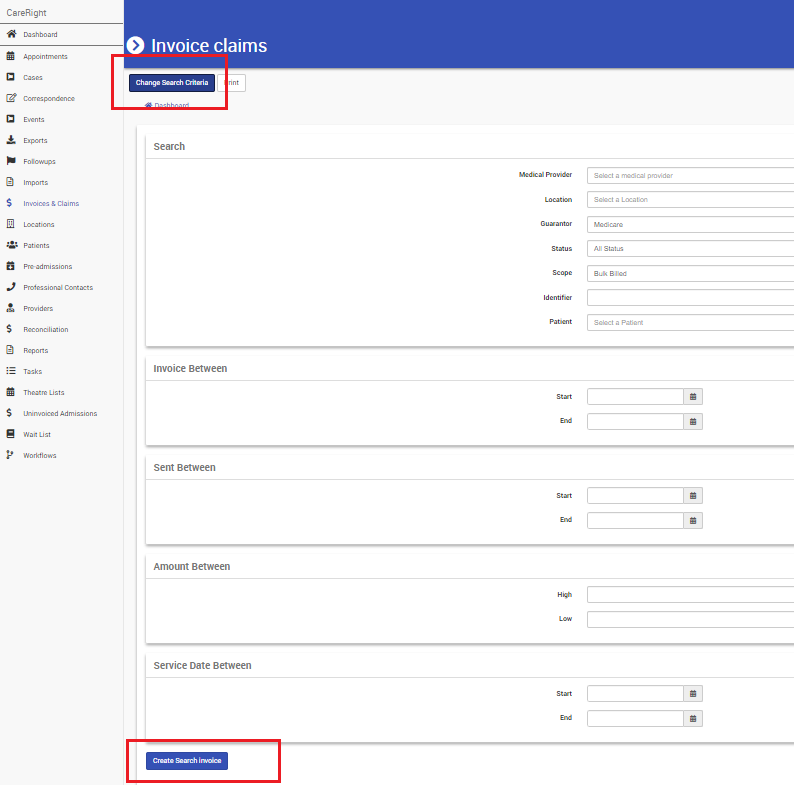Open calendar picker for Invoice Between Start
This screenshot has width=794, height=785.
click(x=693, y=397)
